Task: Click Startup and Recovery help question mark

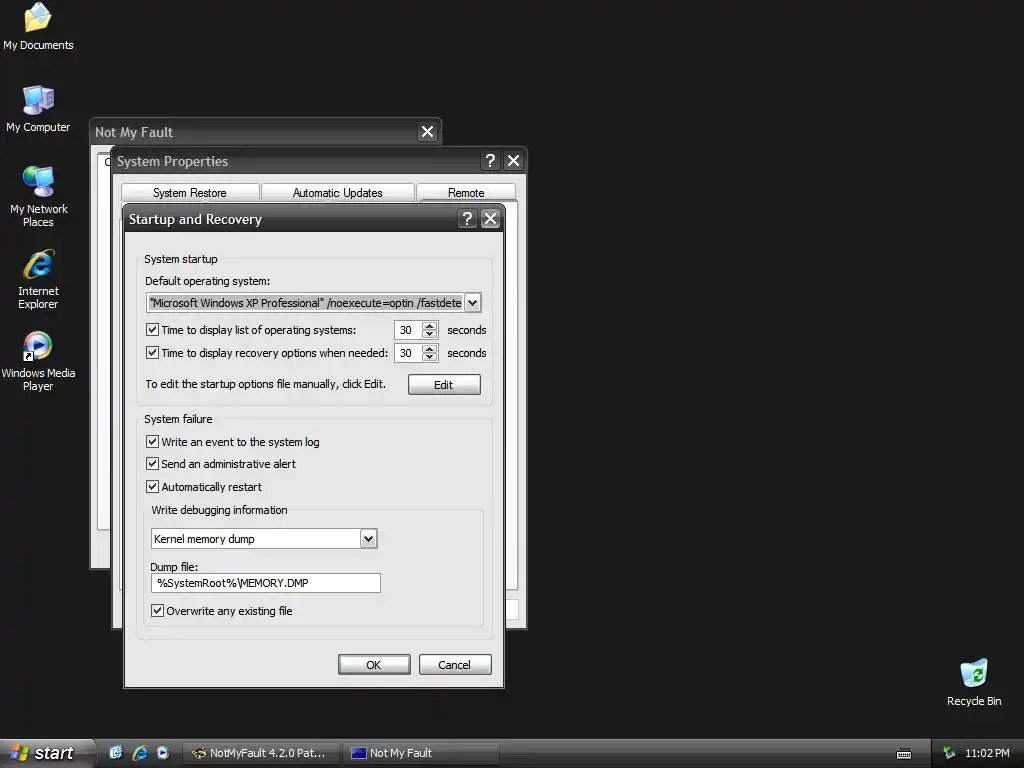Action: coord(466,219)
